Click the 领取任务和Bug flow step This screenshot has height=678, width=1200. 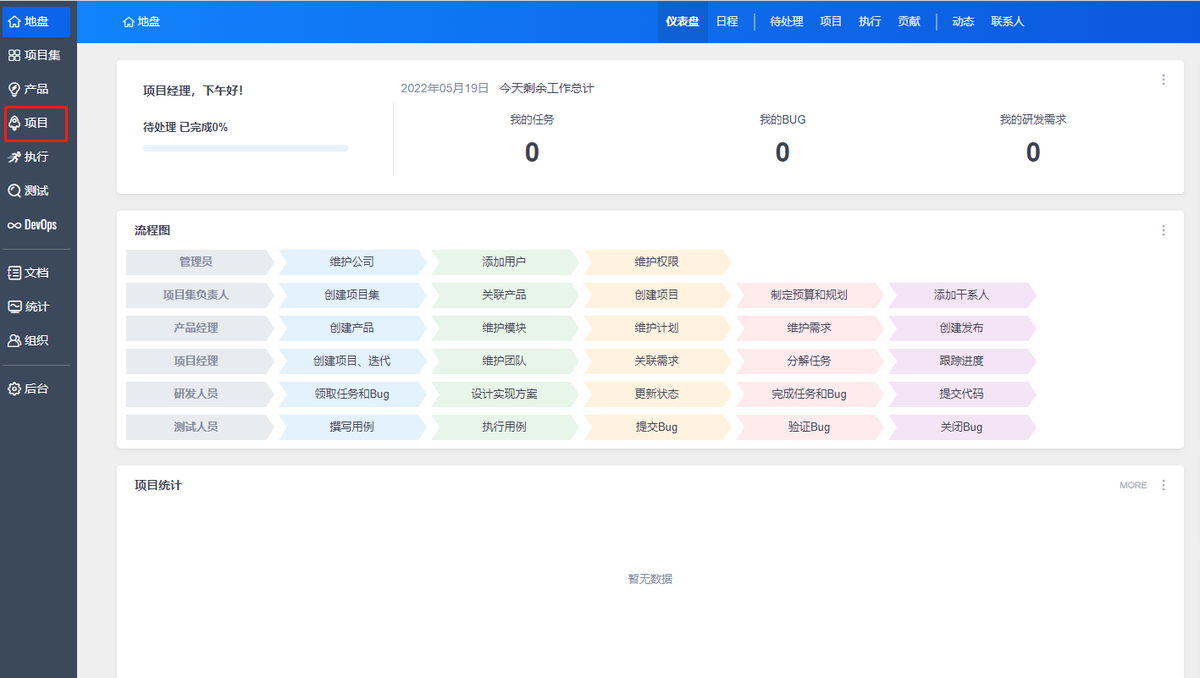pos(352,394)
